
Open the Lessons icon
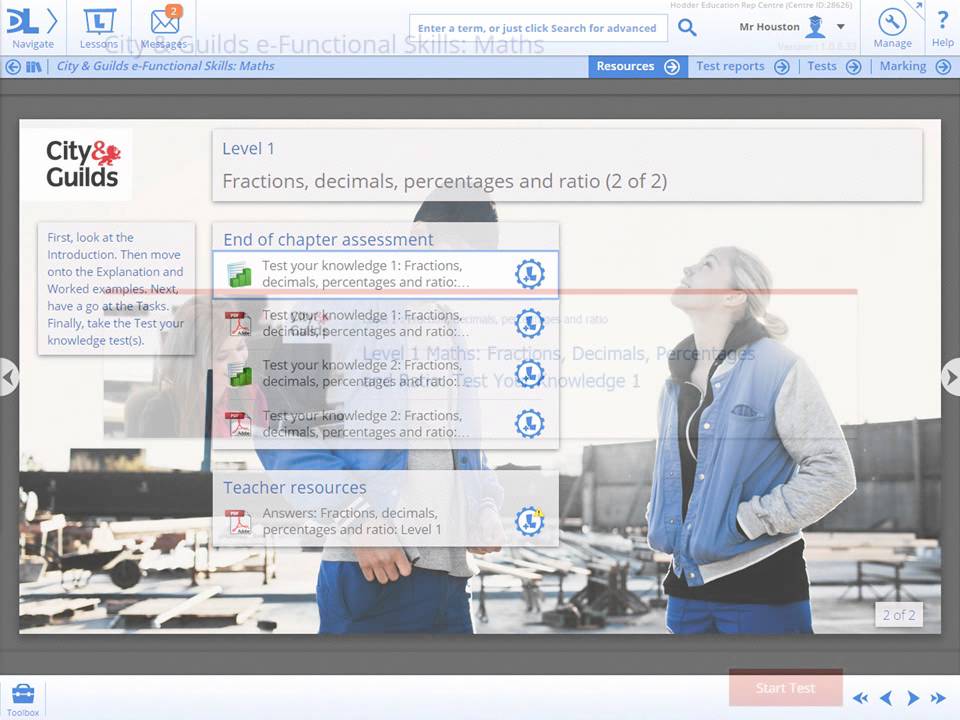point(99,28)
